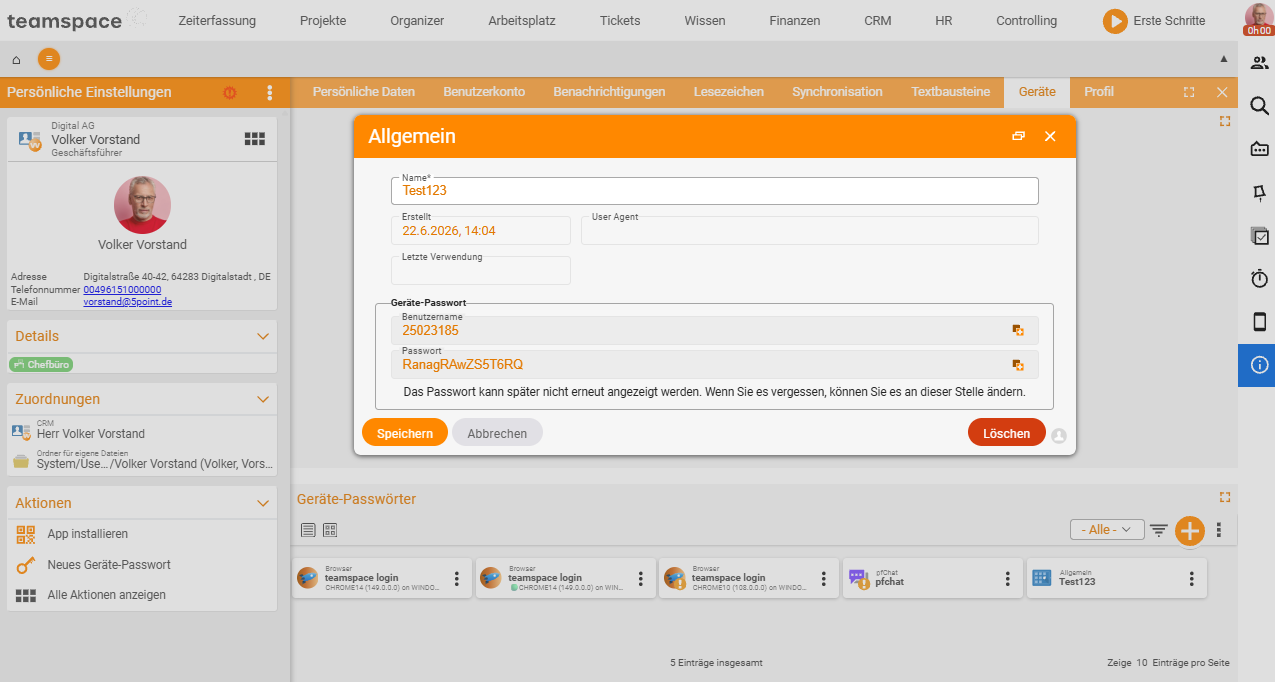1275x682 pixels.
Task: Open the tasks checkbox icon in right sidebar
Action: pyautogui.click(x=1259, y=236)
